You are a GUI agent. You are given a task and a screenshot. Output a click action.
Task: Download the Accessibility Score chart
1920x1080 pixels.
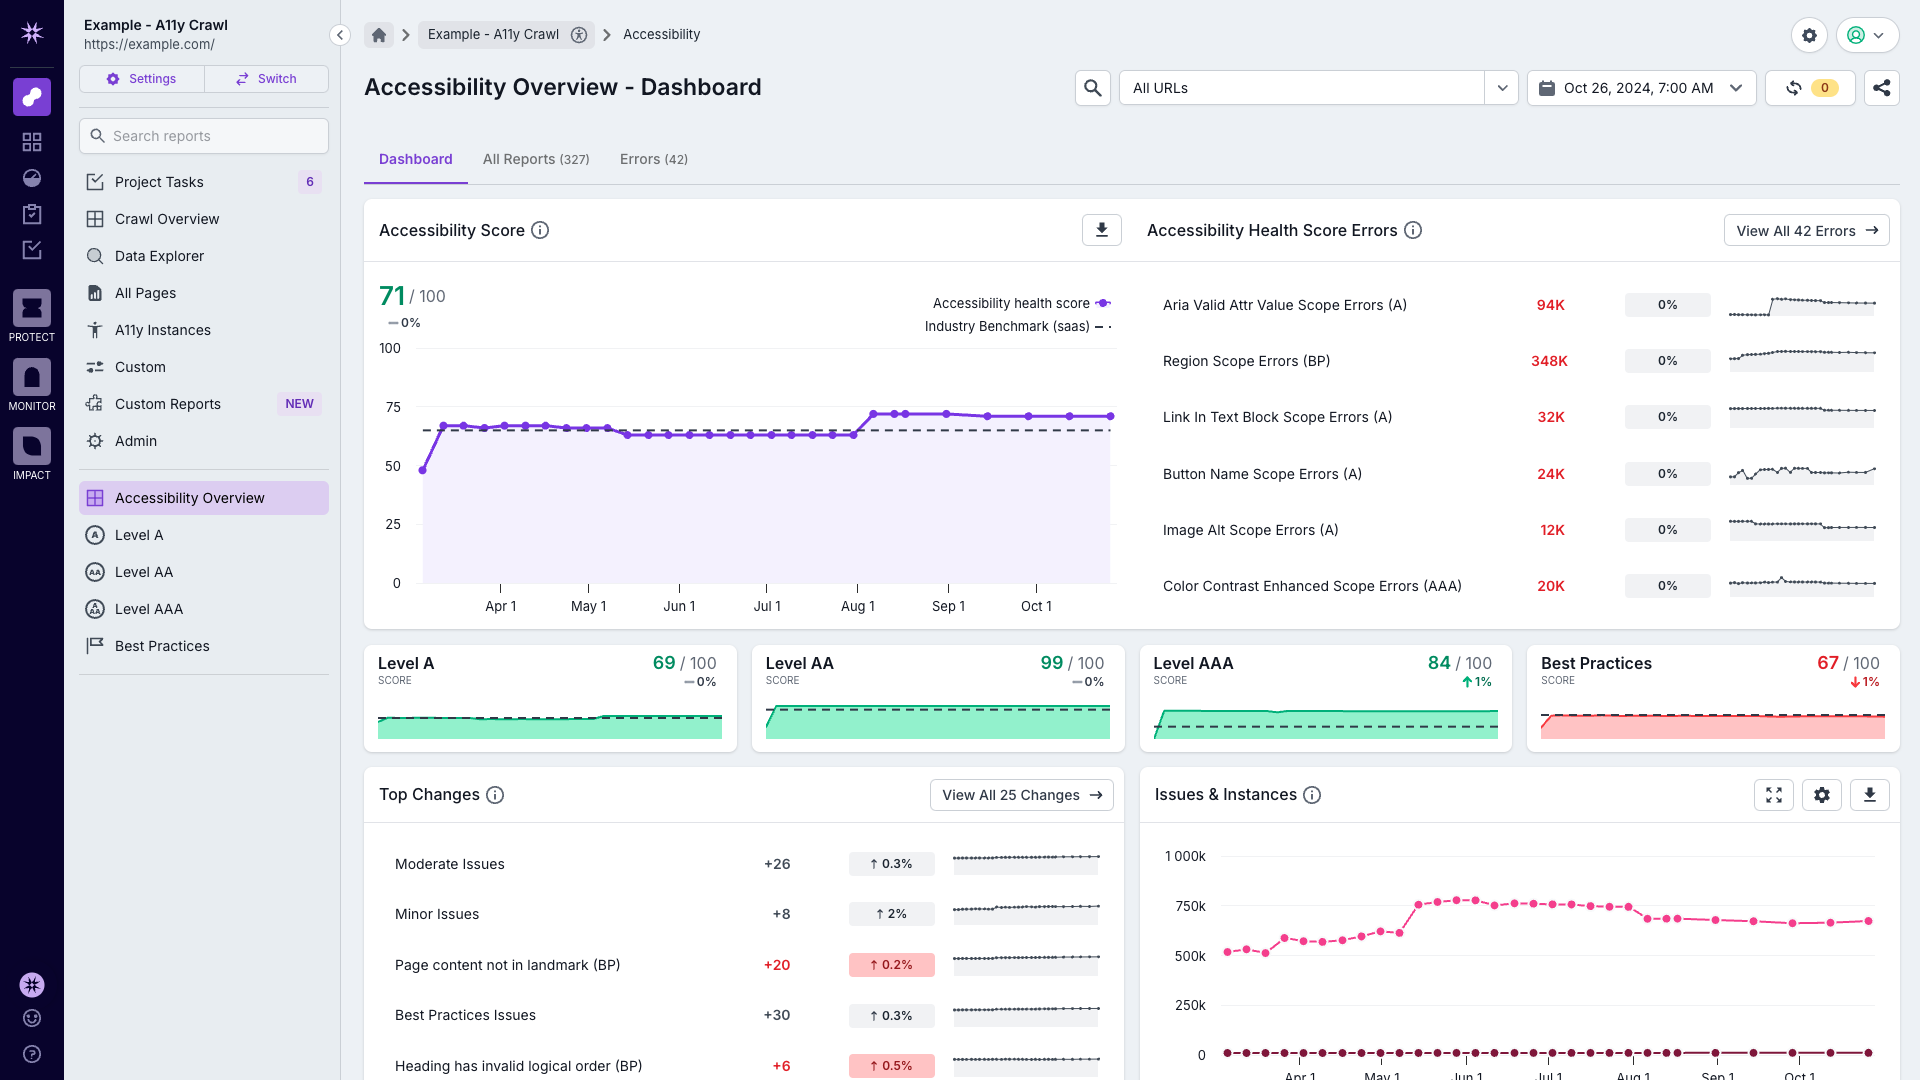pos(1101,230)
